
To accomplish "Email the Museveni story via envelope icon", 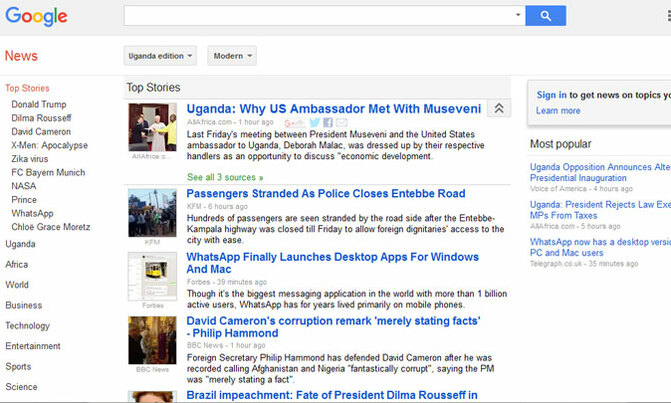I will (x=341, y=123).
